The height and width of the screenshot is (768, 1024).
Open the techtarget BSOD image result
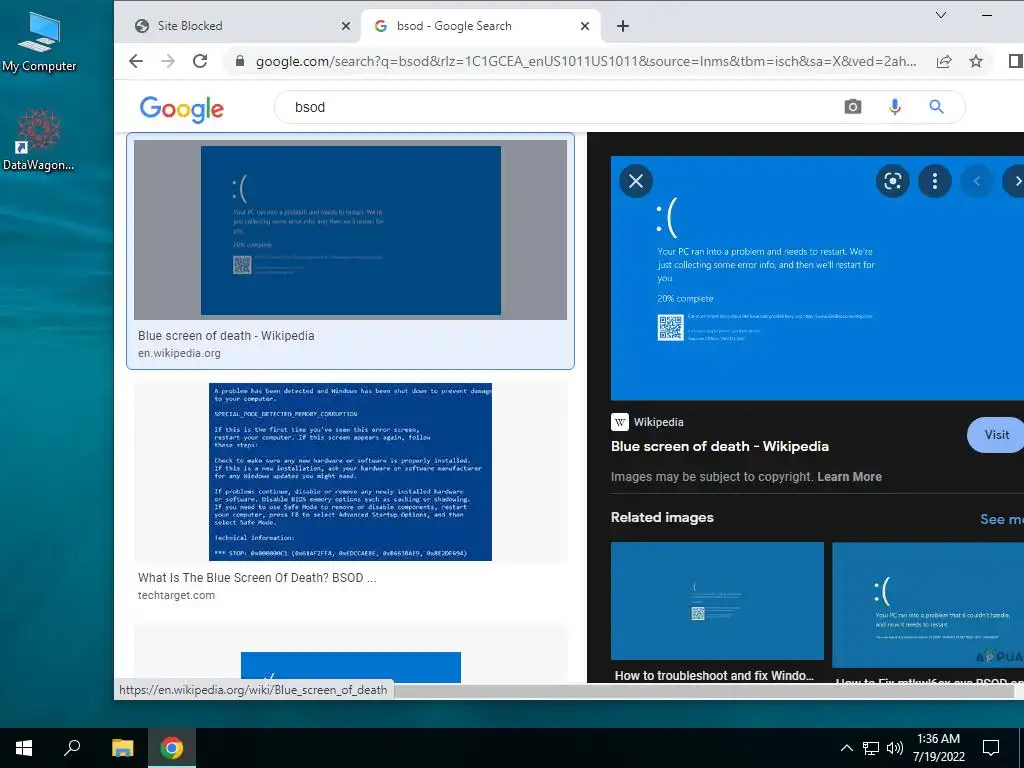[x=350, y=472]
